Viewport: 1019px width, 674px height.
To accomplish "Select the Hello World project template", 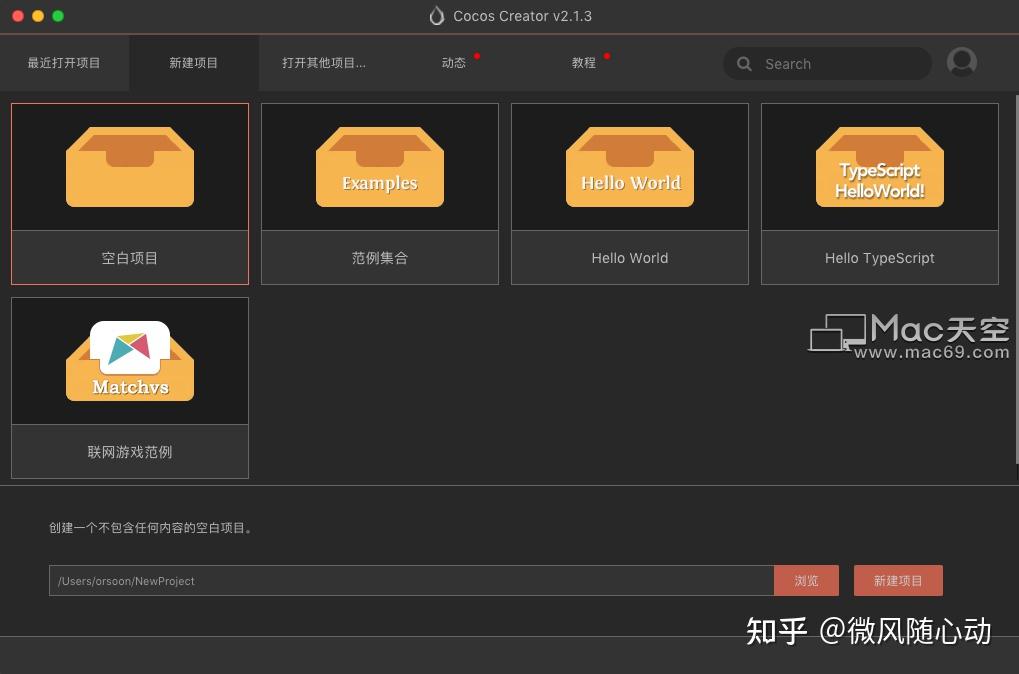I will [629, 167].
